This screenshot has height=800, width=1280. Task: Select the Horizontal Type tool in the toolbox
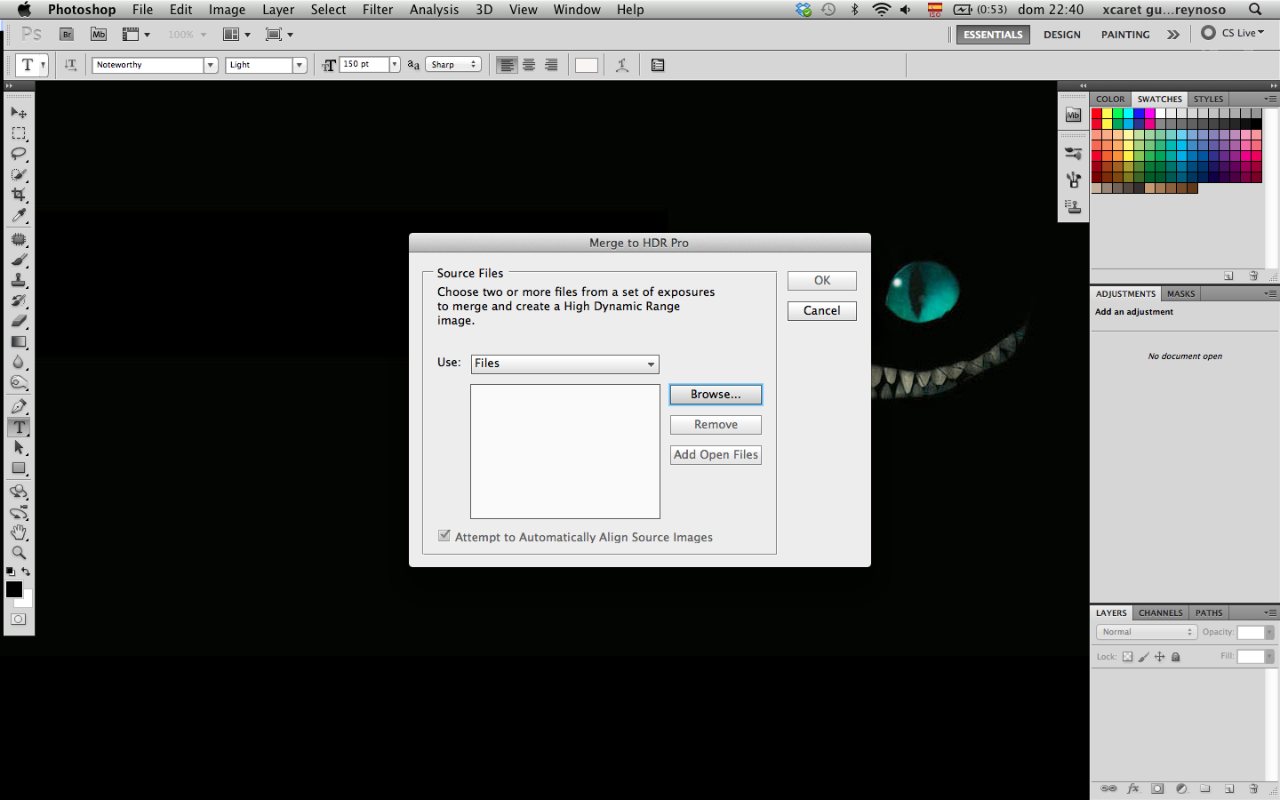tap(19, 427)
